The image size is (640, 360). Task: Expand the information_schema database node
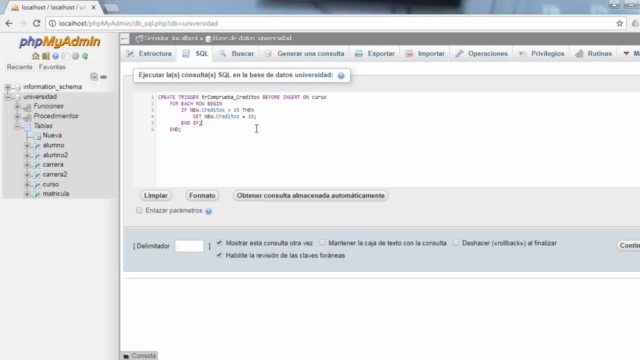point(8,87)
